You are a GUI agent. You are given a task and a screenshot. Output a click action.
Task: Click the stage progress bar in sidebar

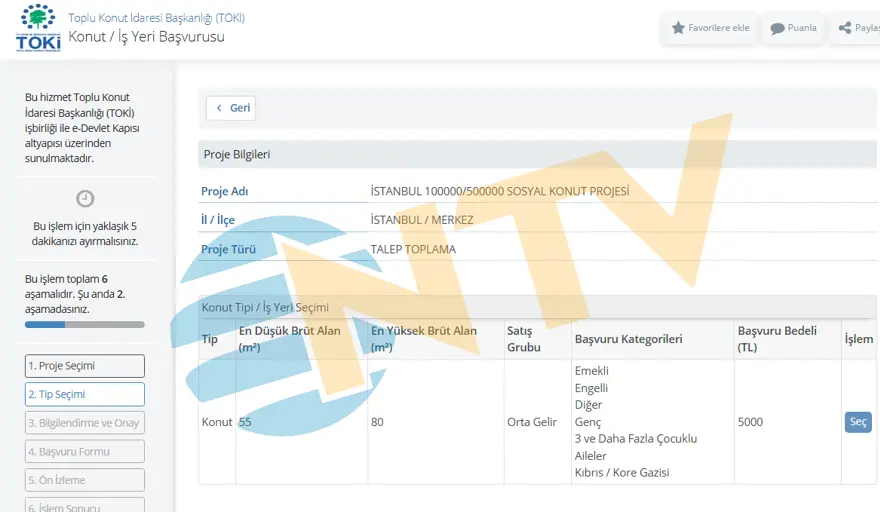tap(85, 324)
